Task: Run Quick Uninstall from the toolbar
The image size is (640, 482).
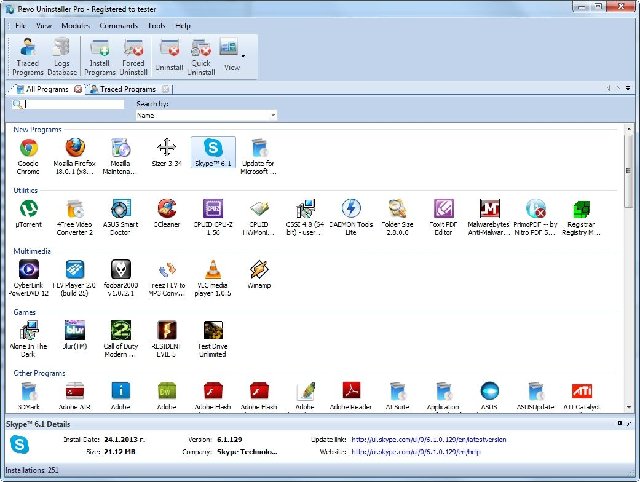Action: [x=201, y=56]
